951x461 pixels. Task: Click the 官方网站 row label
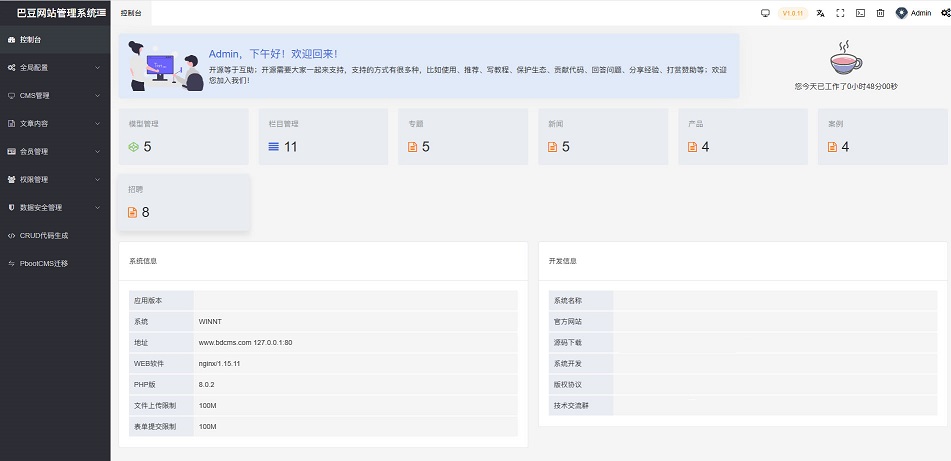[568, 321]
